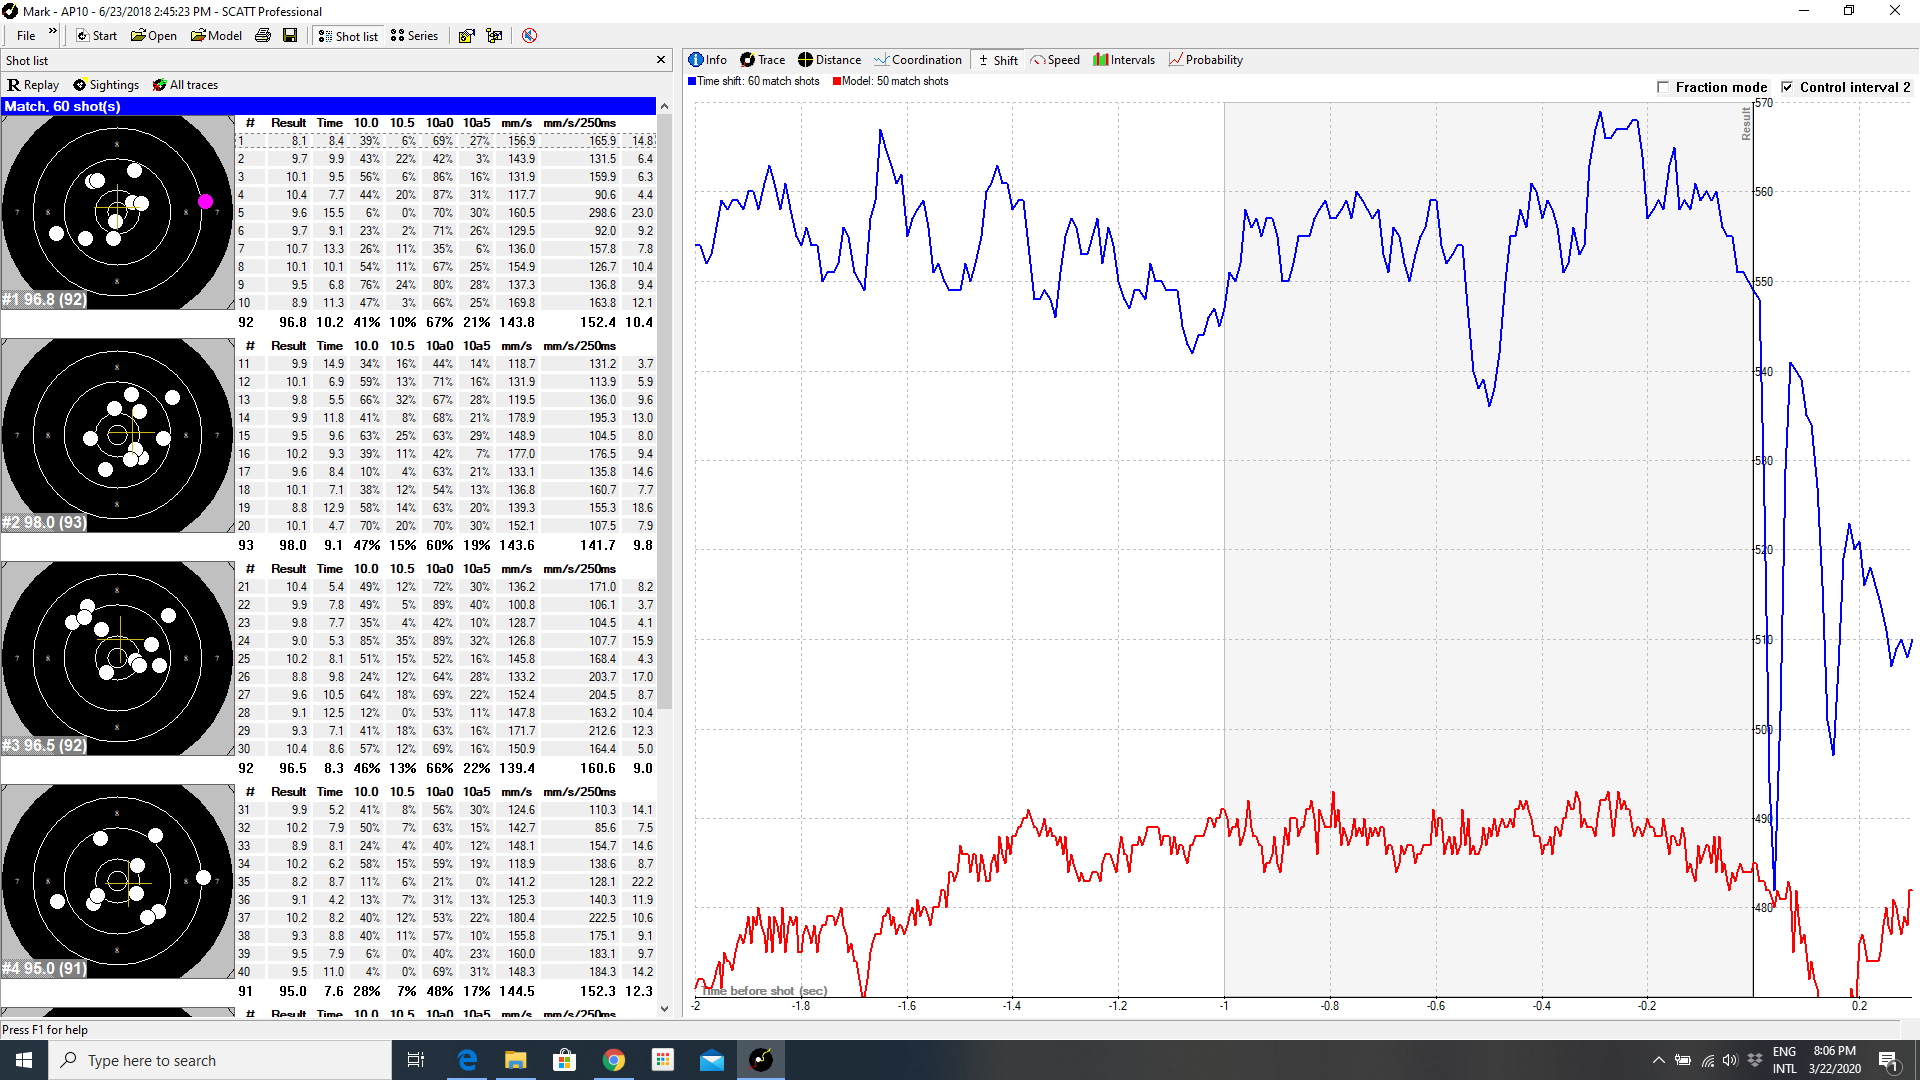This screenshot has height=1080, width=1920.
Task: Select series #2 target thumbnail
Action: pos(117,435)
